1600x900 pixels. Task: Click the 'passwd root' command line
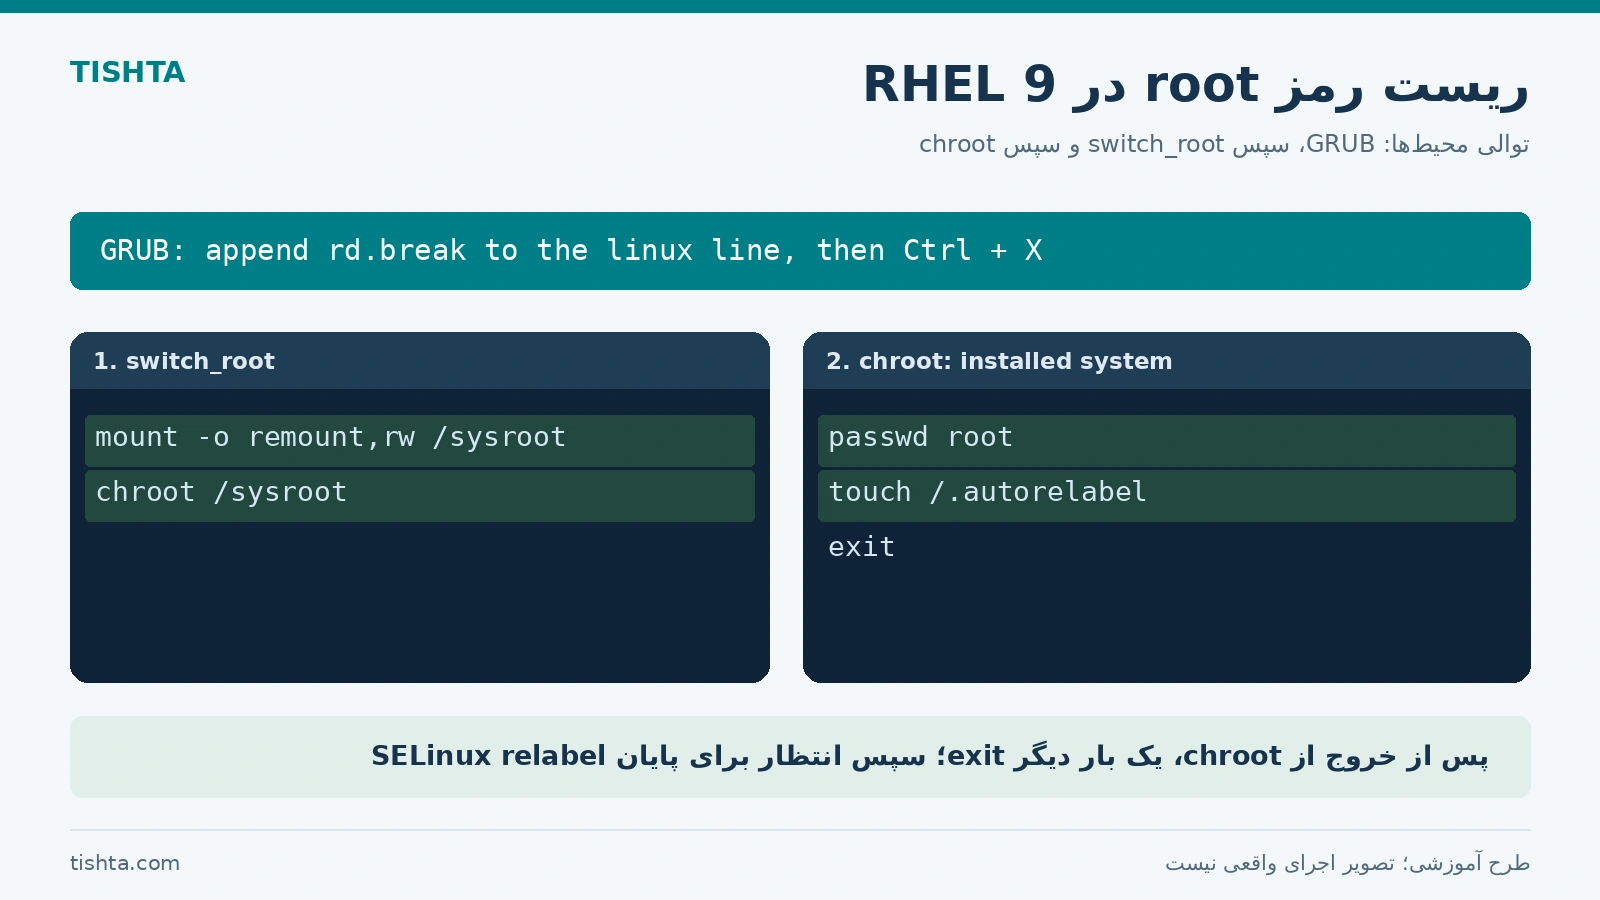click(x=1167, y=441)
